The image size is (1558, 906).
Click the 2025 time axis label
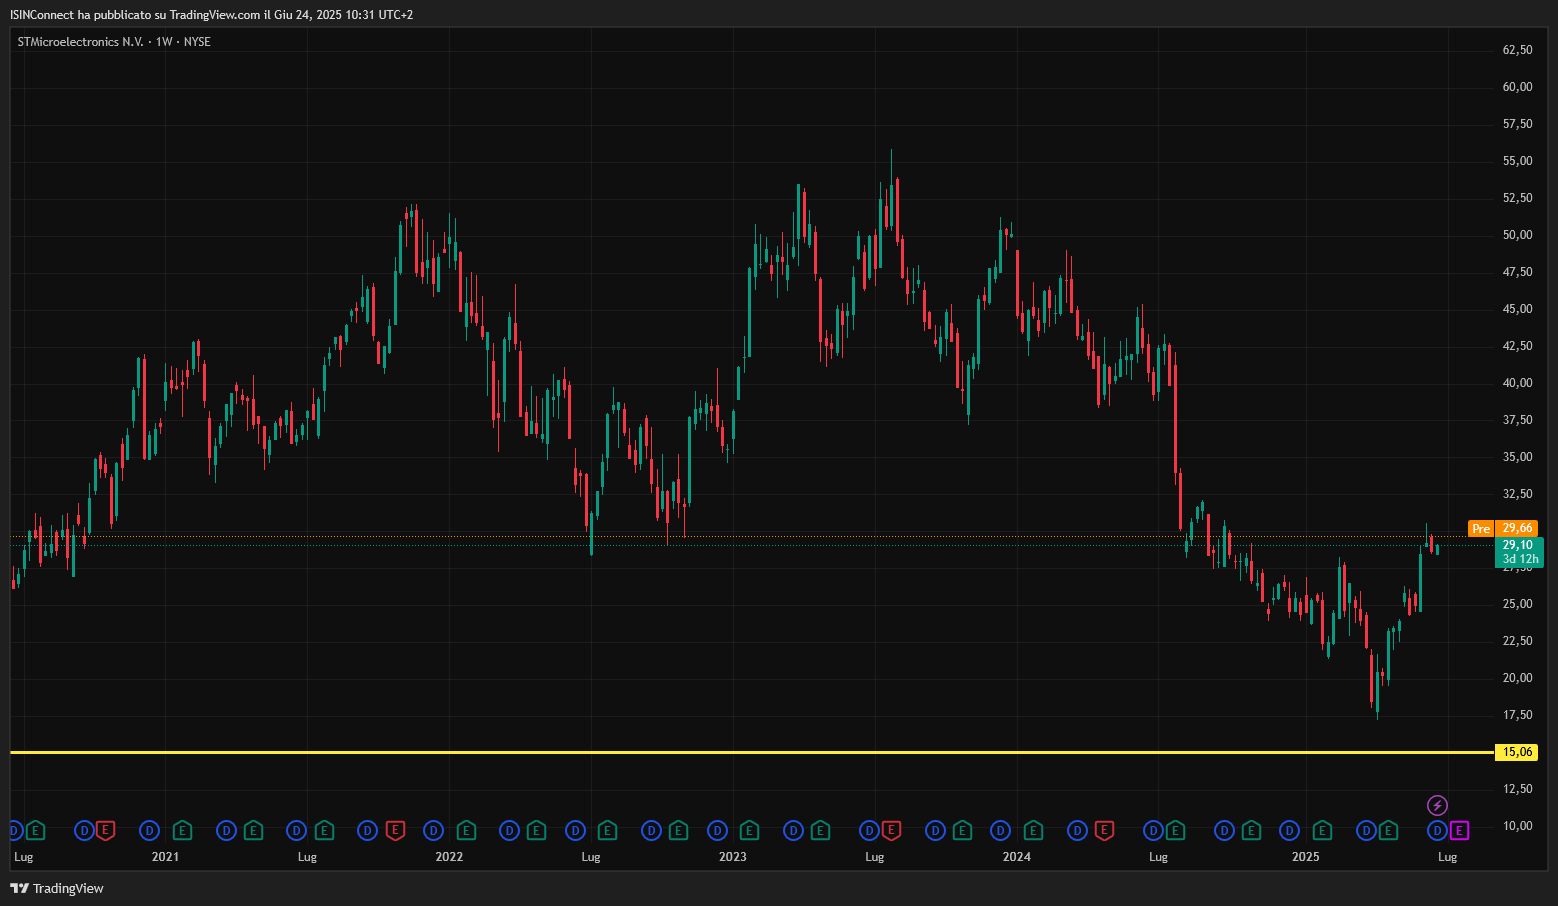(x=1306, y=857)
